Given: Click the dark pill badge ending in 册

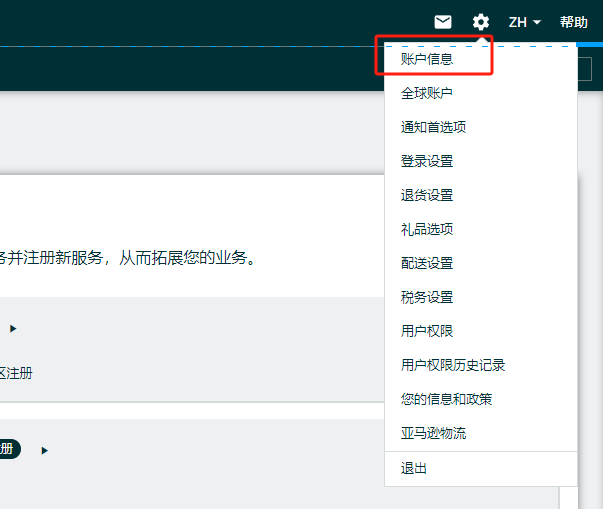Looking at the screenshot, I should (10, 449).
